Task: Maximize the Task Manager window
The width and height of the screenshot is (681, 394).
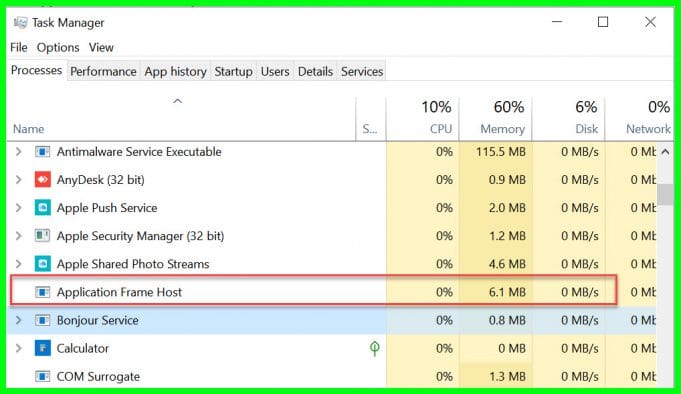Action: point(603,22)
